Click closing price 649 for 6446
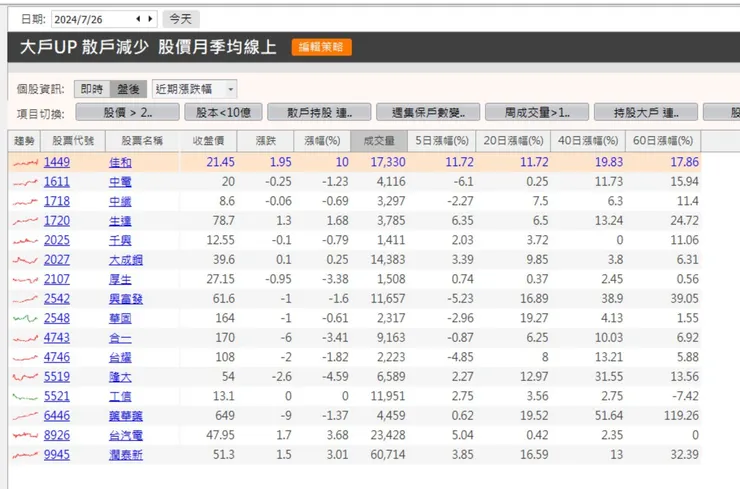Image resolution: width=740 pixels, height=489 pixels. (x=225, y=415)
